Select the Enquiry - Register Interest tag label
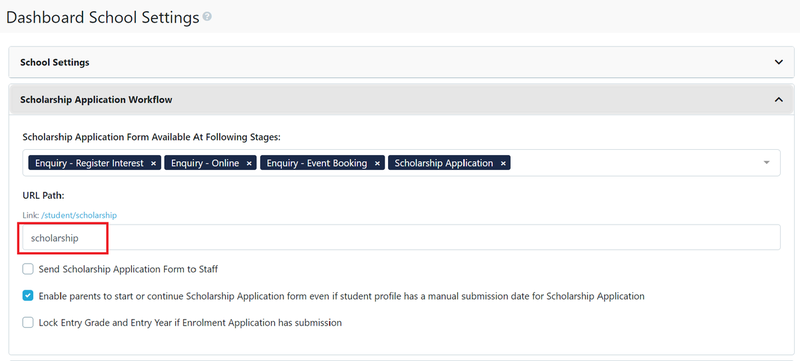The image size is (800, 361). pos(89,164)
